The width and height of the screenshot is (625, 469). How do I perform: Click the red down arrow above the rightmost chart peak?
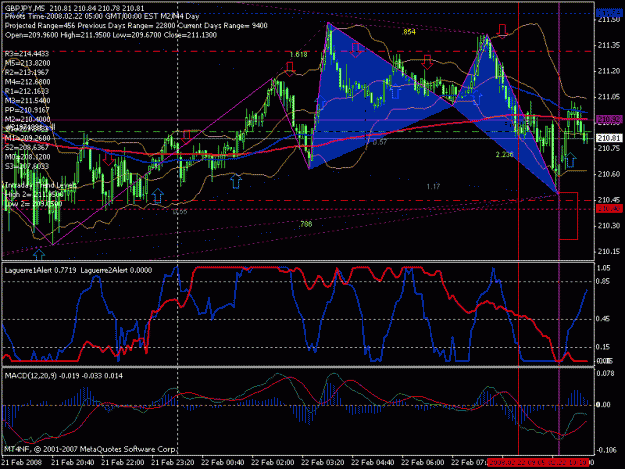(x=503, y=31)
